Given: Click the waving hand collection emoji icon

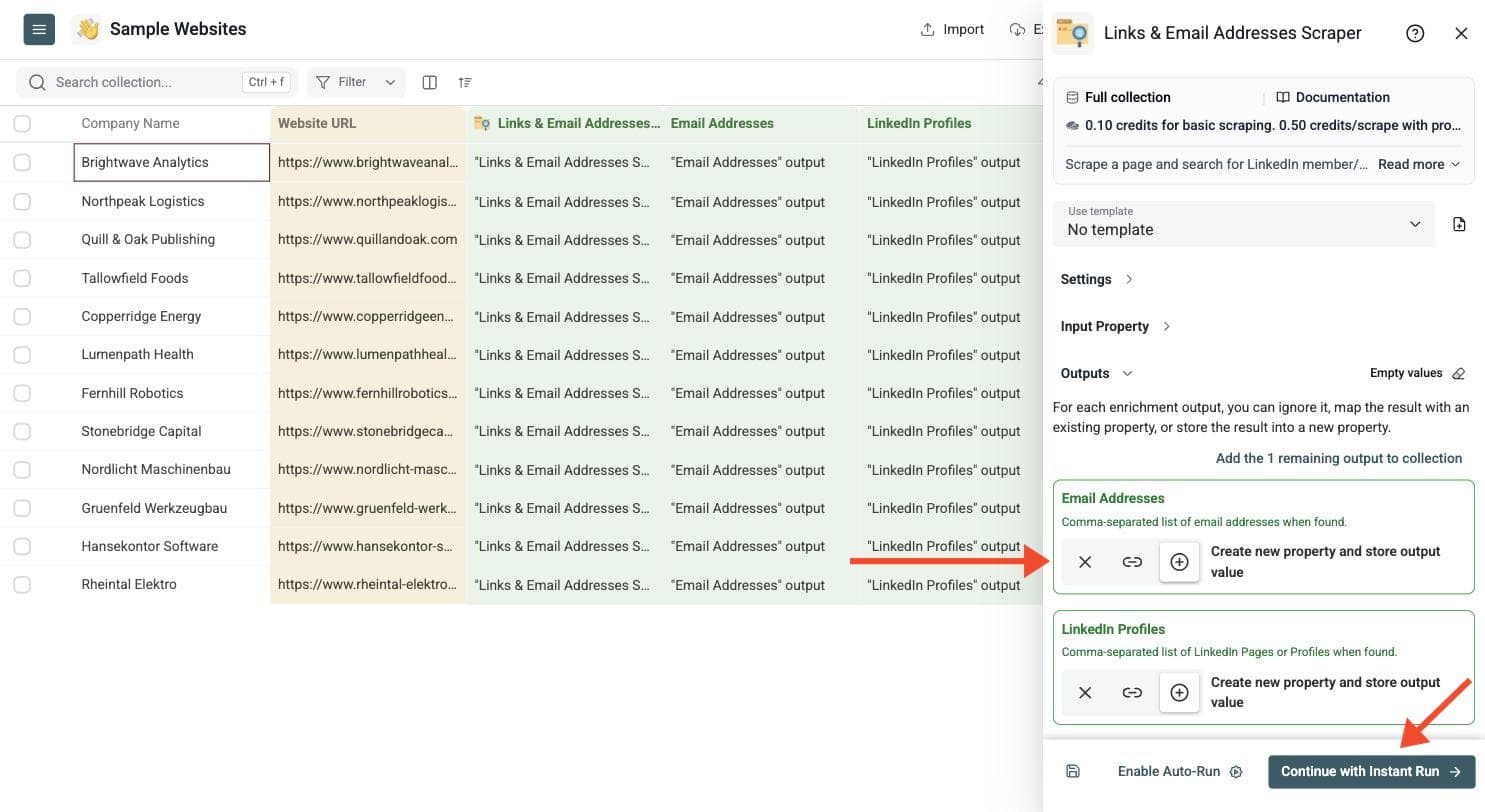Looking at the screenshot, I should 88,29.
